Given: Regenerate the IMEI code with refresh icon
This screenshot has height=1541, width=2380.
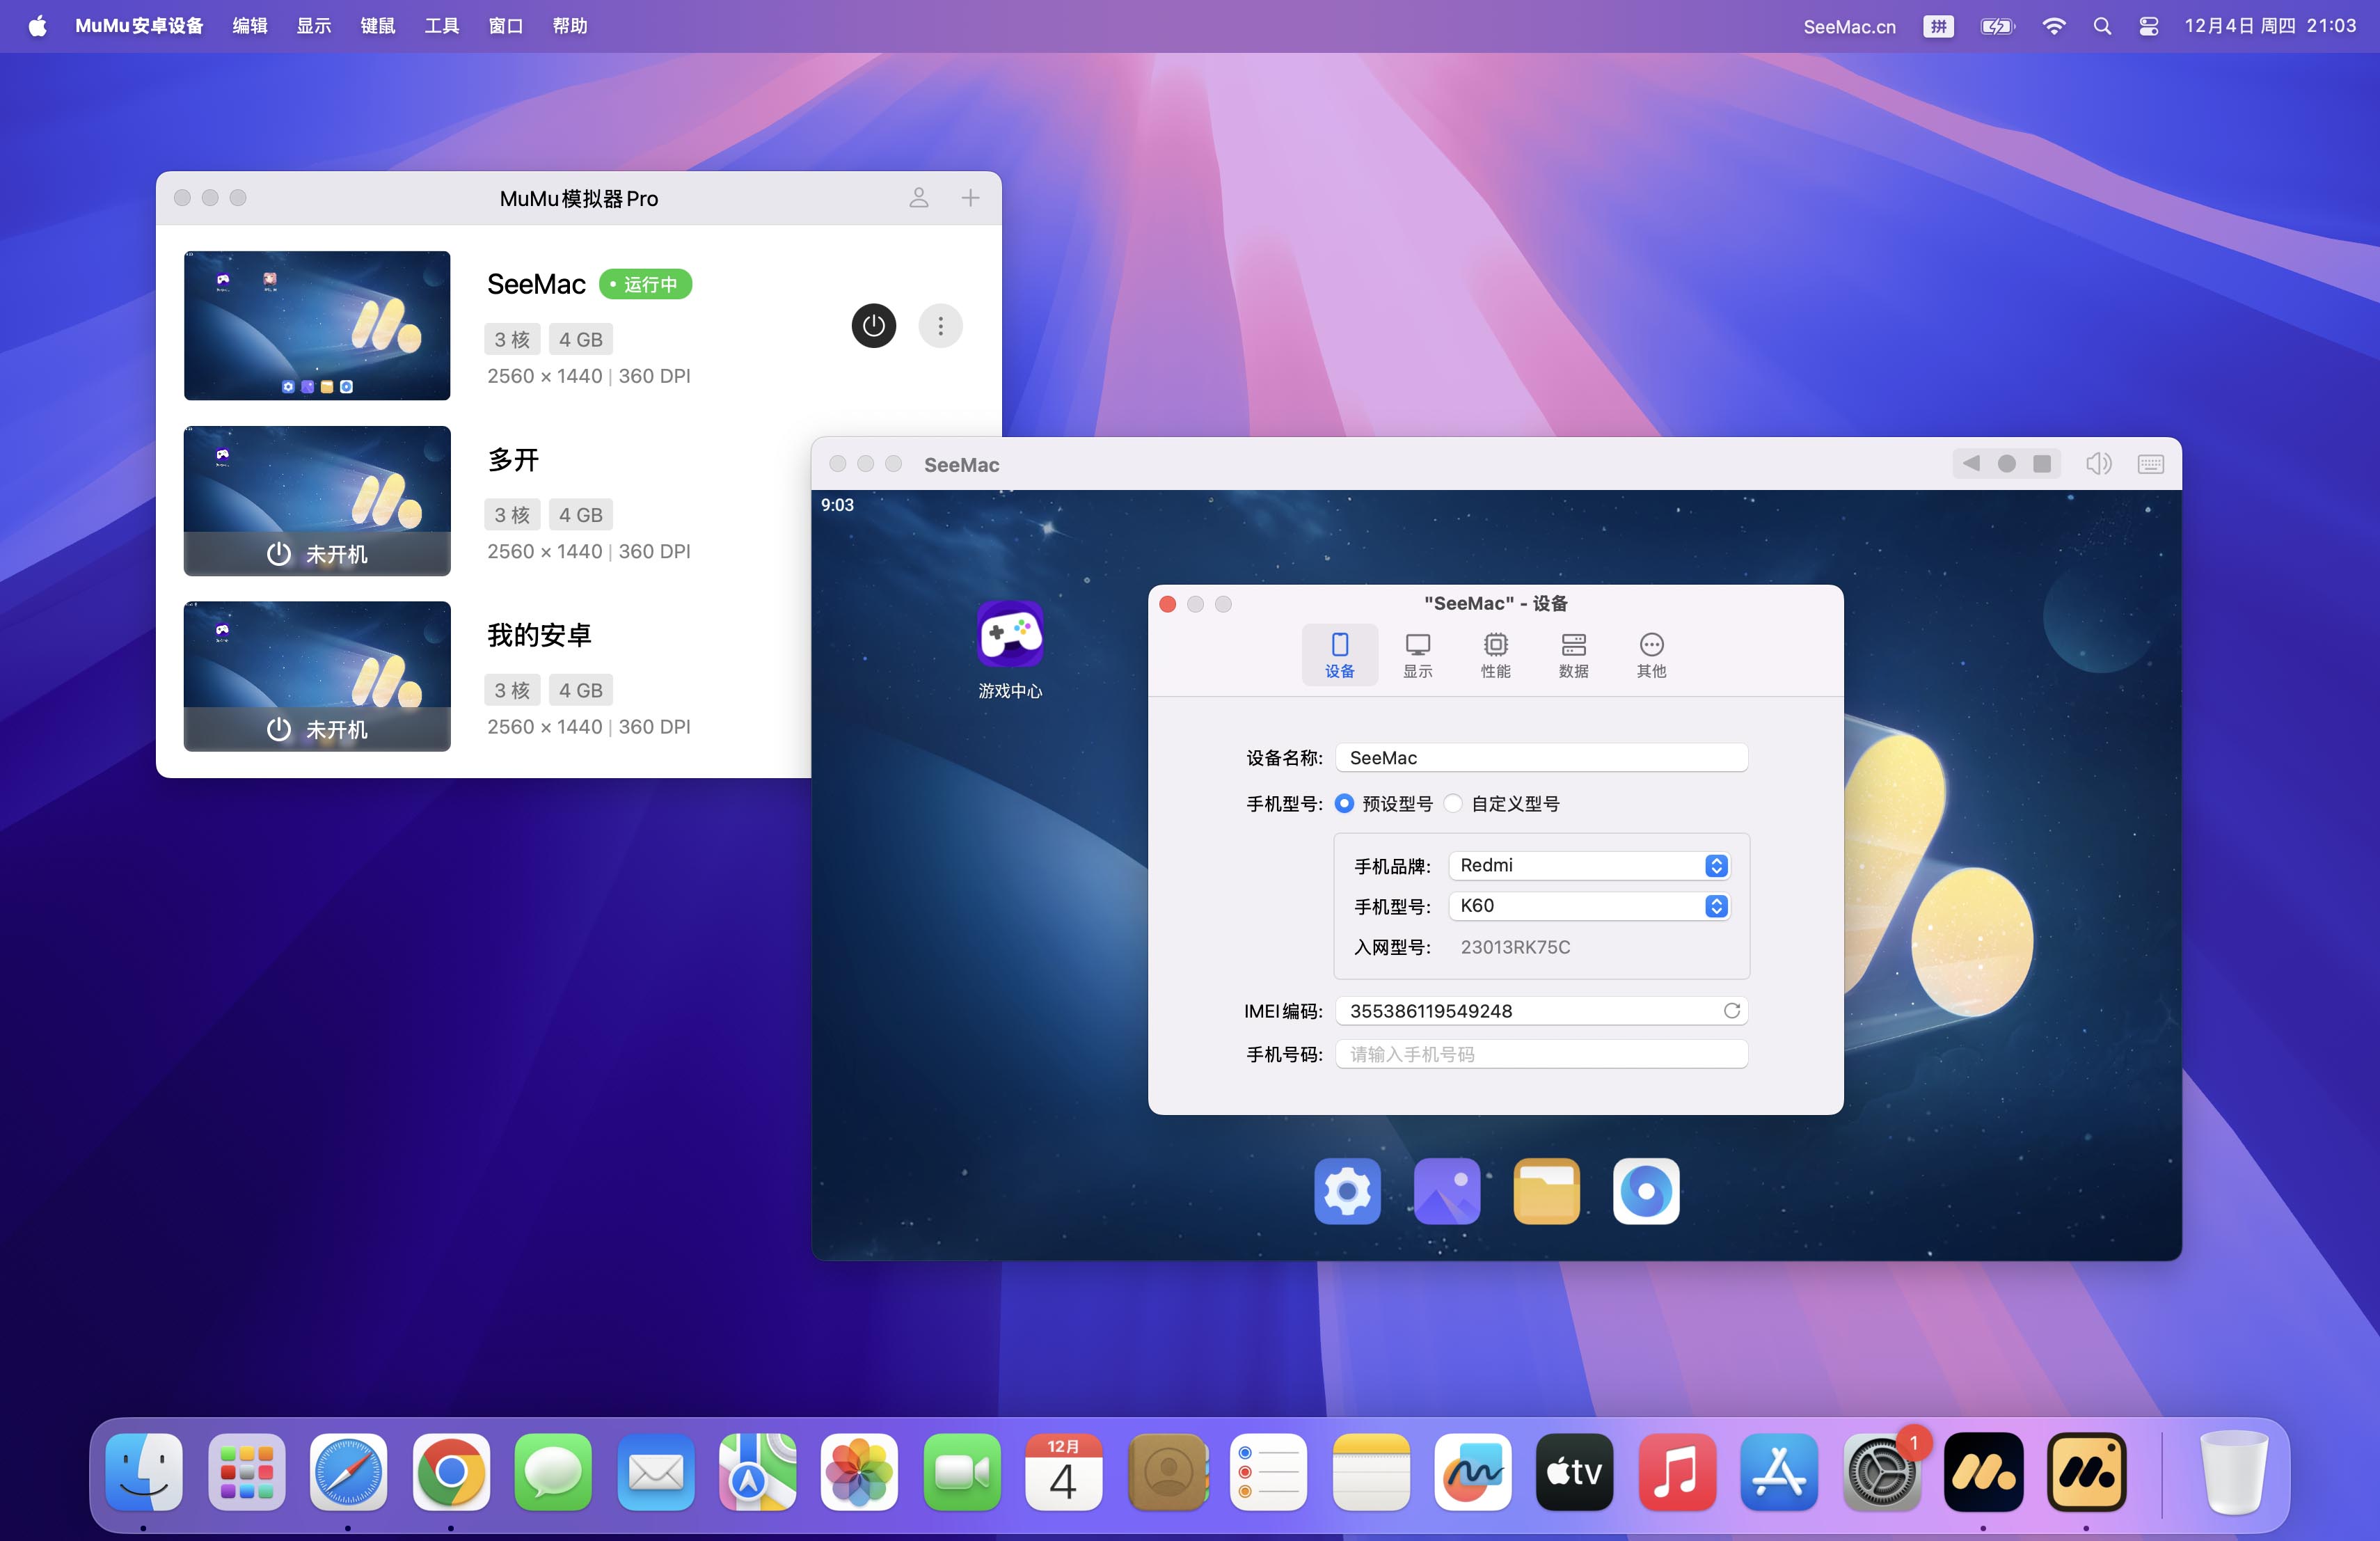Looking at the screenshot, I should pos(1731,1011).
